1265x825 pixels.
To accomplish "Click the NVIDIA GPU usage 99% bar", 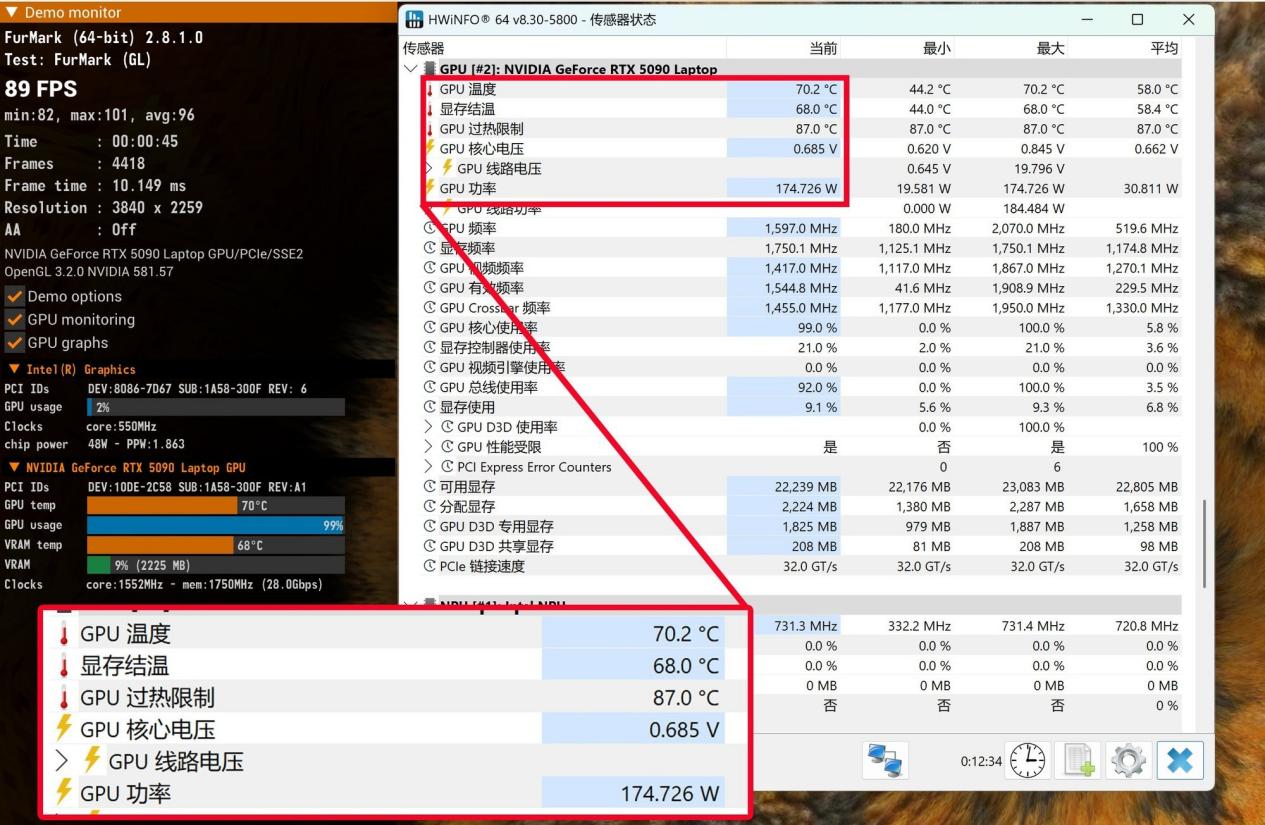I will tap(215, 525).
